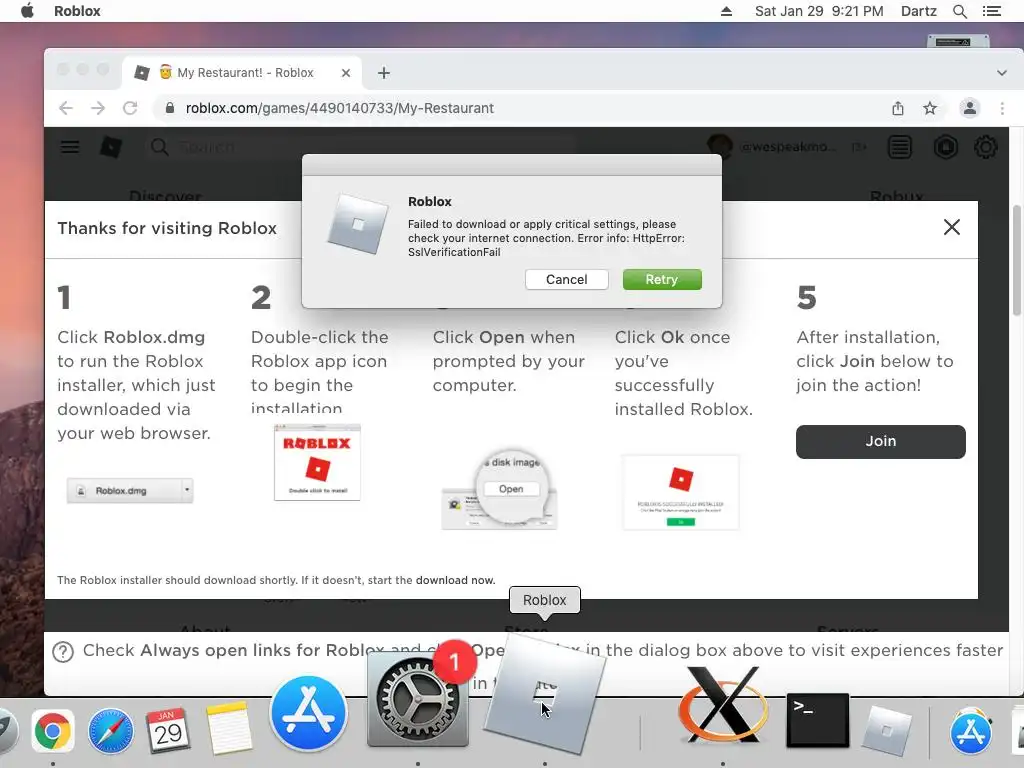Click the Roblox.dmg download dropdown arrow
The width and height of the screenshot is (1024, 768).
(x=187, y=490)
